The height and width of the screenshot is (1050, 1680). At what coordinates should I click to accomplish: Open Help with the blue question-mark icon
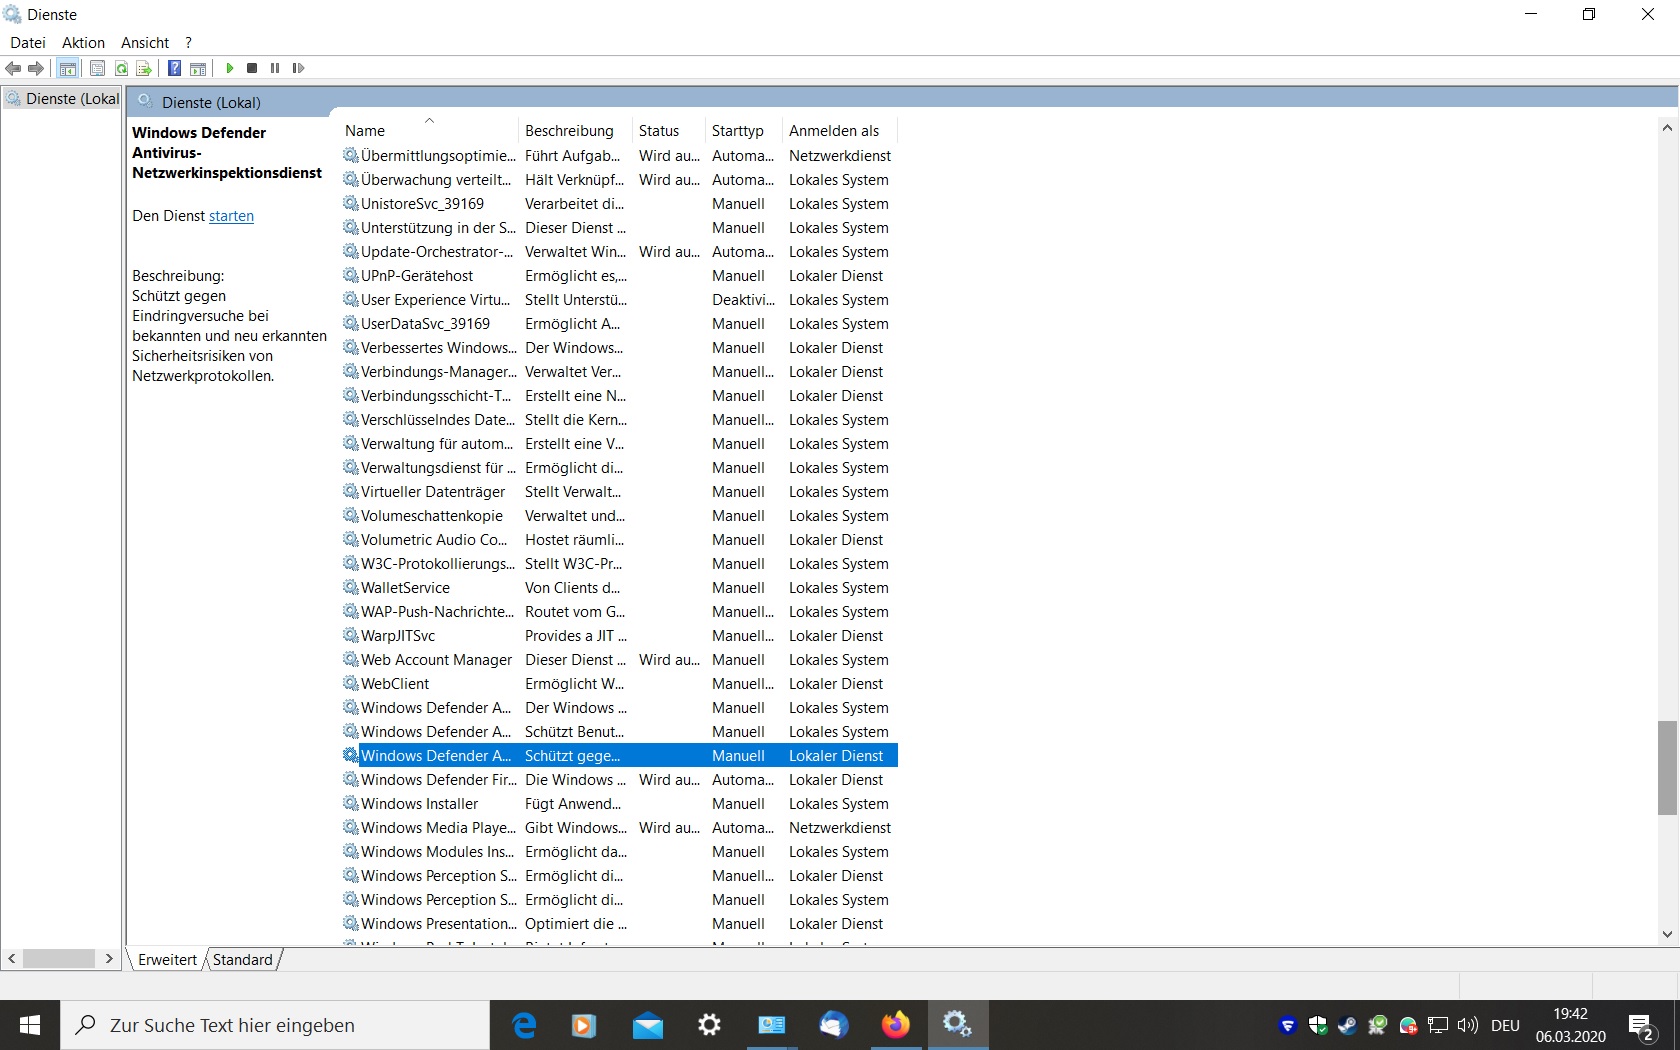[x=174, y=68]
